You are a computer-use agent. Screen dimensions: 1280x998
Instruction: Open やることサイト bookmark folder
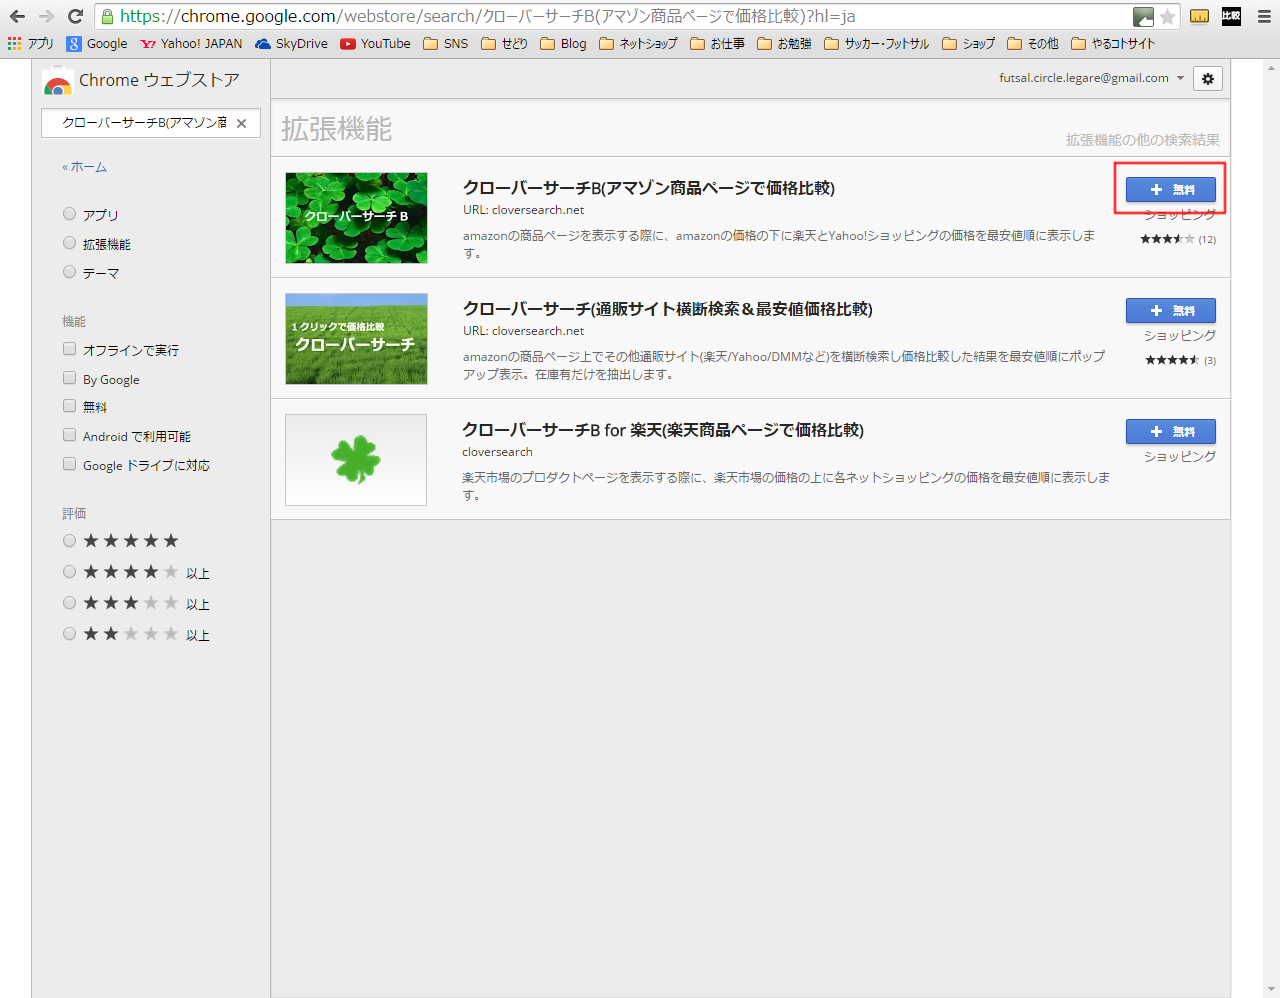click(x=1112, y=44)
